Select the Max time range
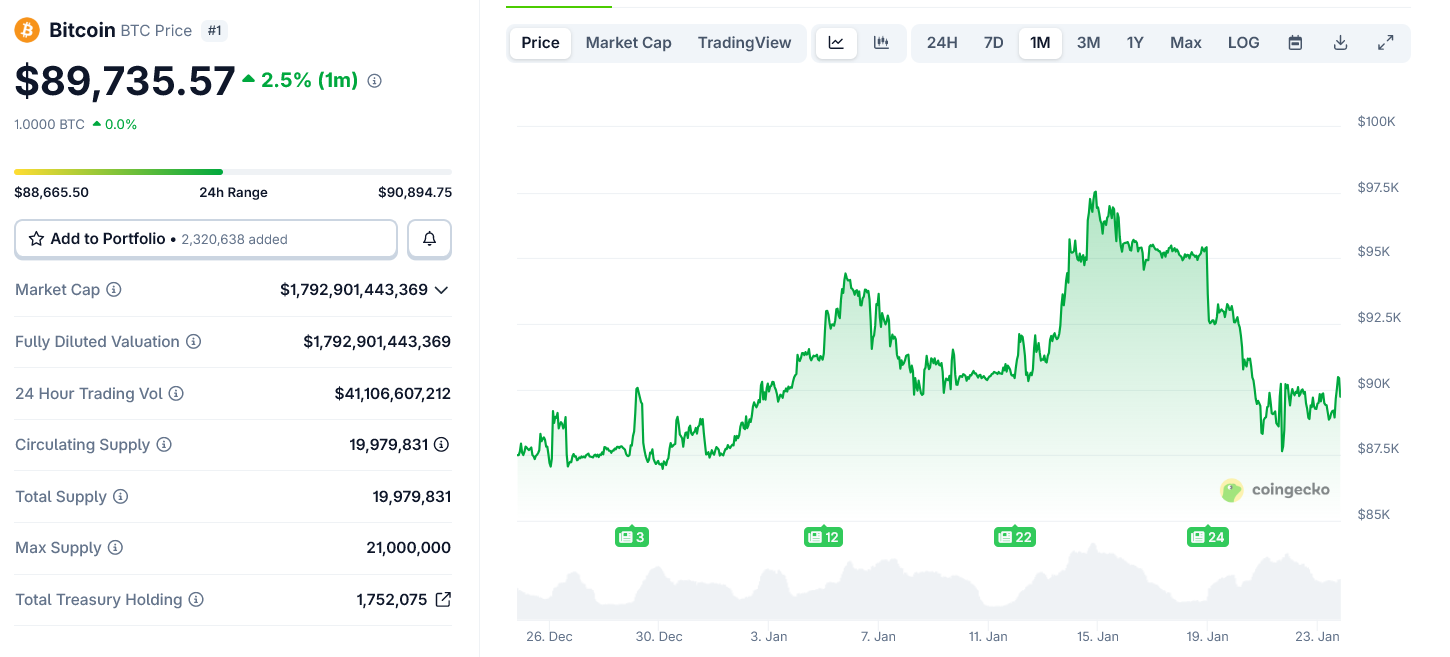1450x657 pixels. click(1185, 42)
